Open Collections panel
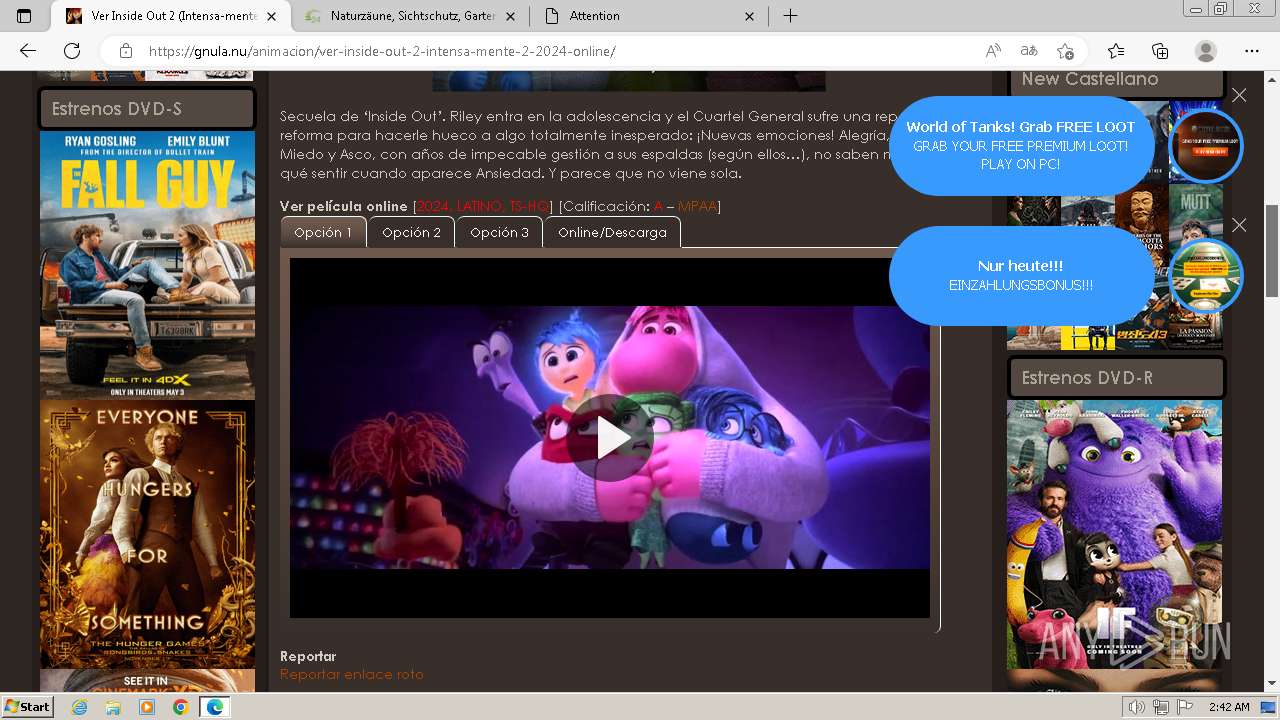 (1160, 51)
